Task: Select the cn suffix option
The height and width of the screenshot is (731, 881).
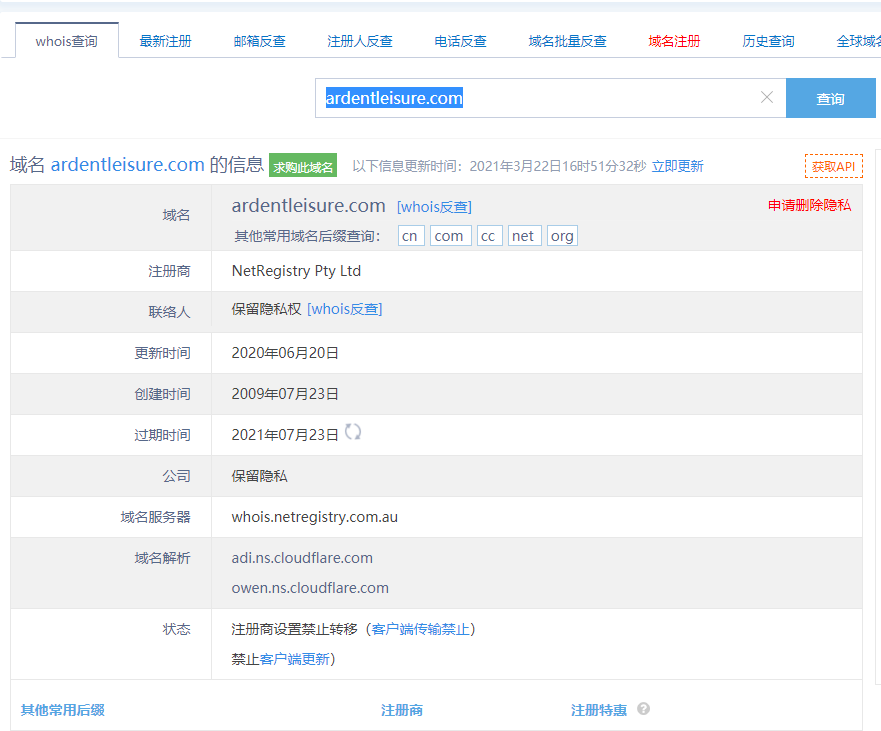Action: click(x=410, y=236)
